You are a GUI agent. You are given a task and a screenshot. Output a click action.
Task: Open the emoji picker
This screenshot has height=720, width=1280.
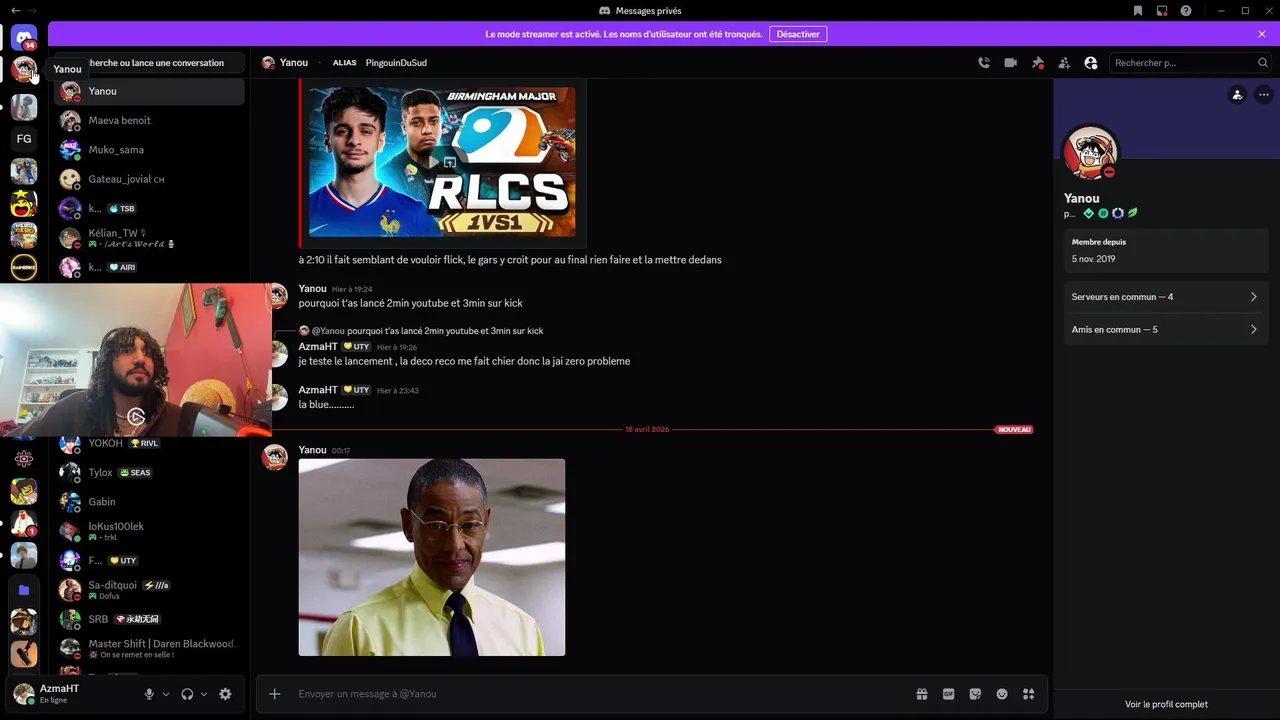[x=1002, y=694]
